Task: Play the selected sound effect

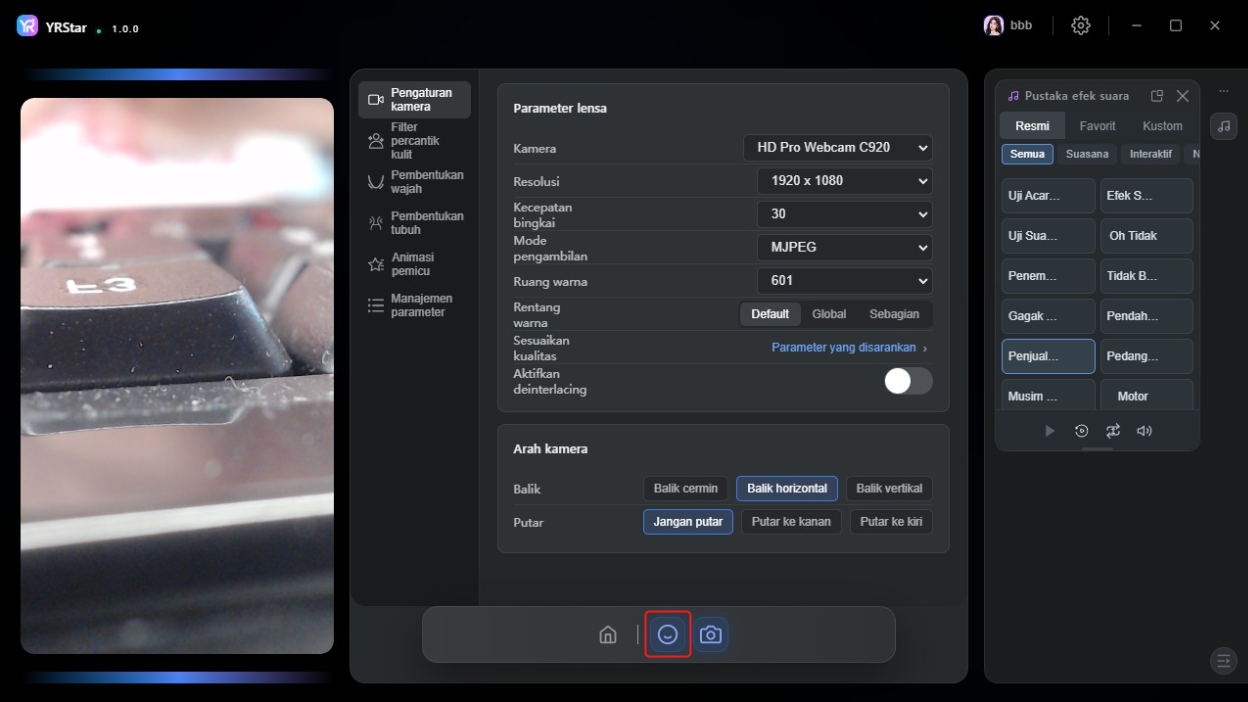Action: point(1049,431)
